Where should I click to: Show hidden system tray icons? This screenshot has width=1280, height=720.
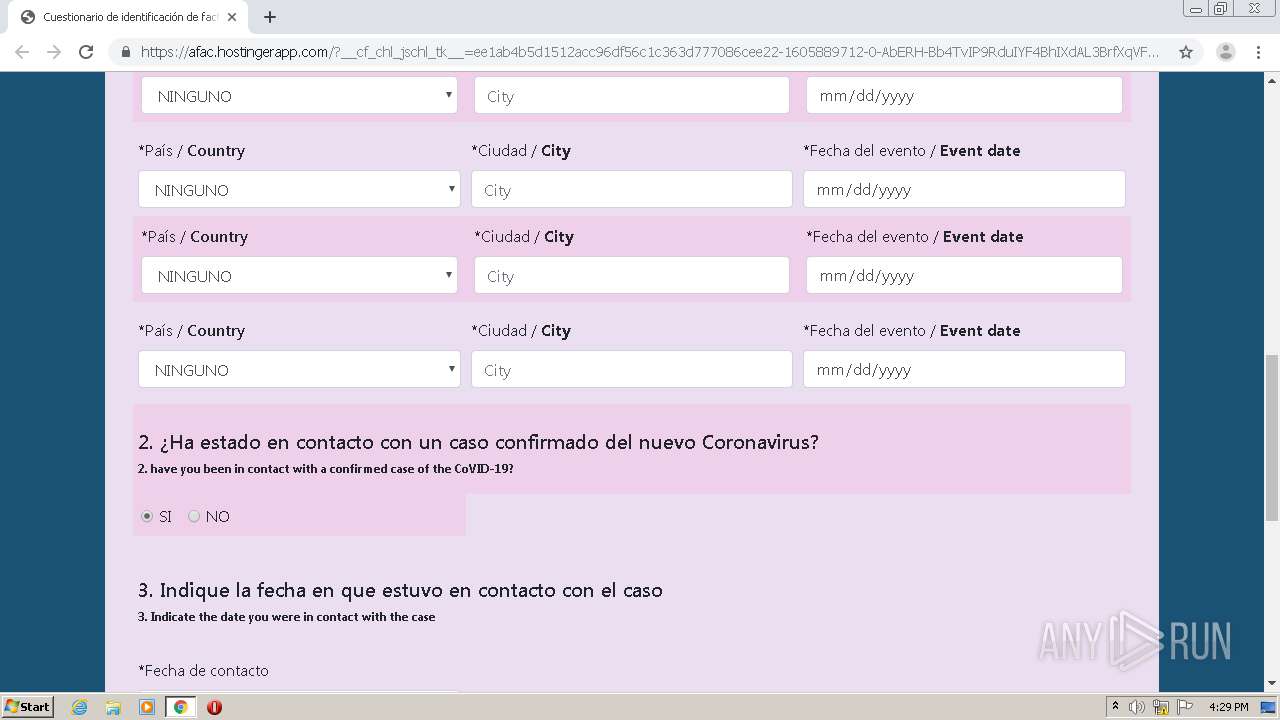coord(1115,707)
